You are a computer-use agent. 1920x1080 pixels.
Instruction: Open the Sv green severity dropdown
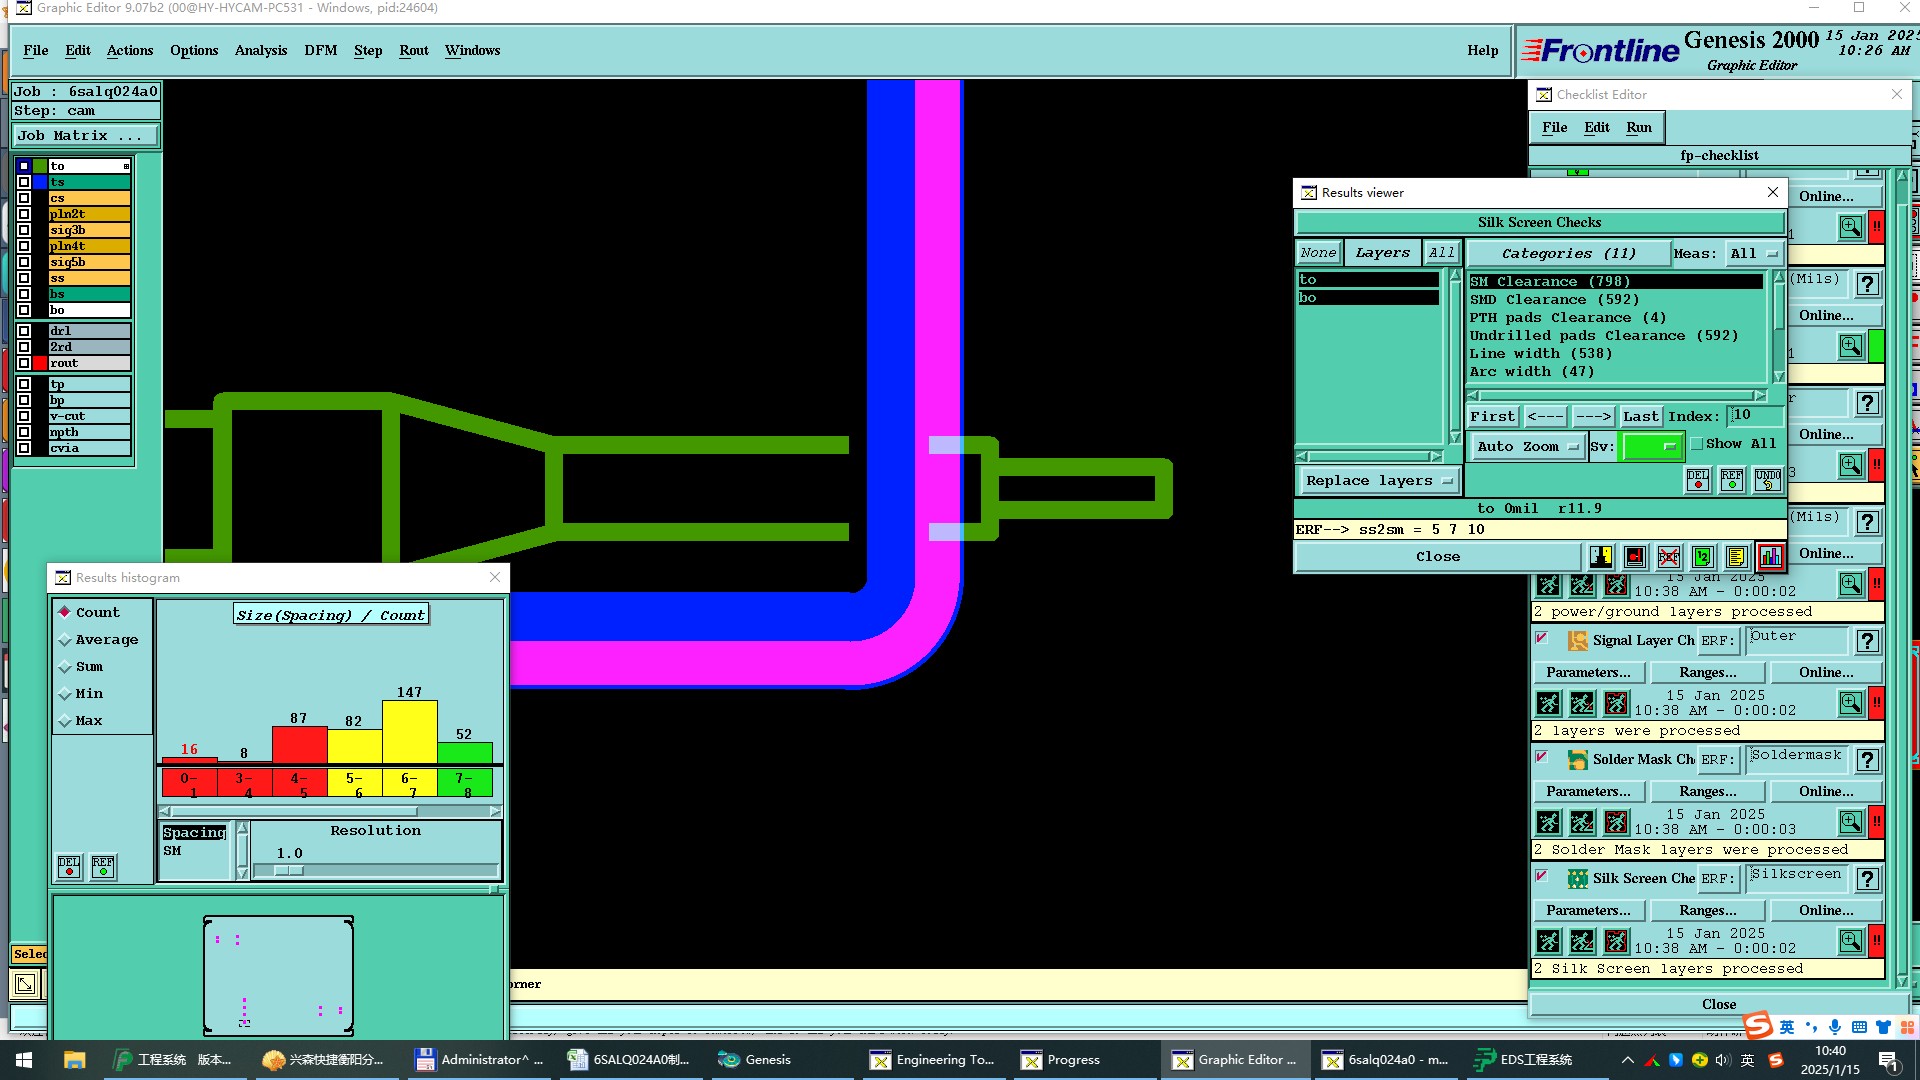click(1652, 447)
